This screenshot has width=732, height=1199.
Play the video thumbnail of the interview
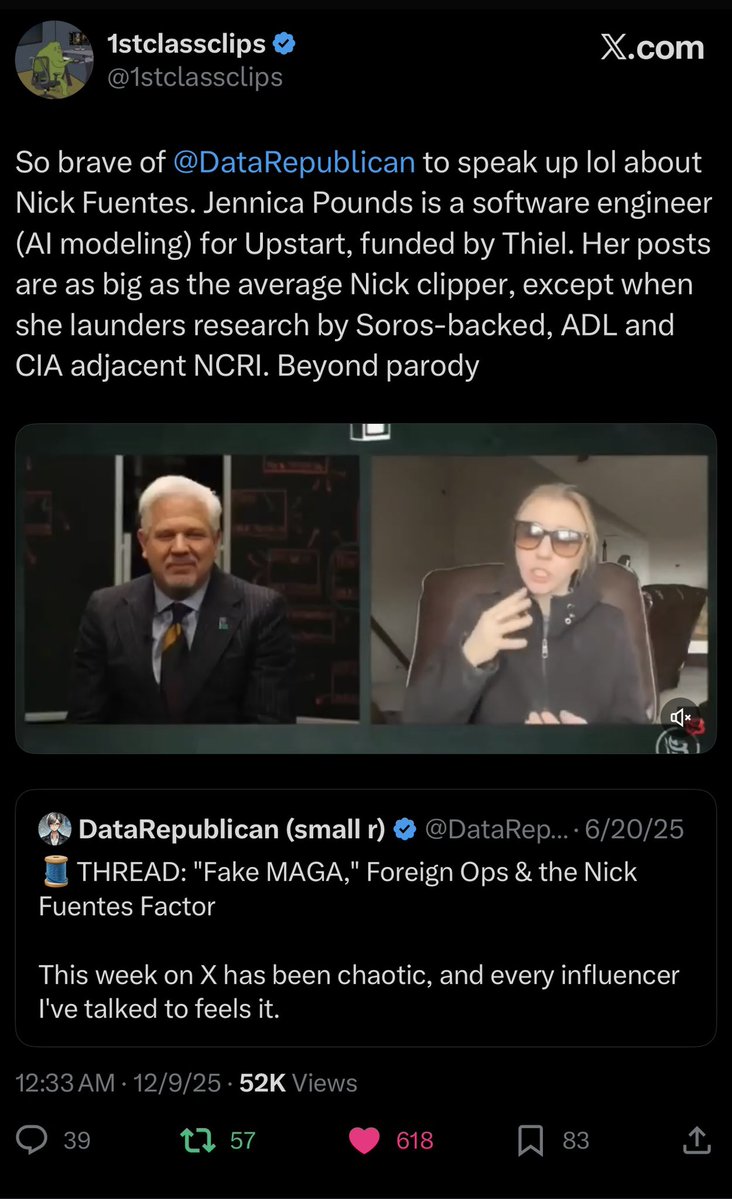[366, 588]
